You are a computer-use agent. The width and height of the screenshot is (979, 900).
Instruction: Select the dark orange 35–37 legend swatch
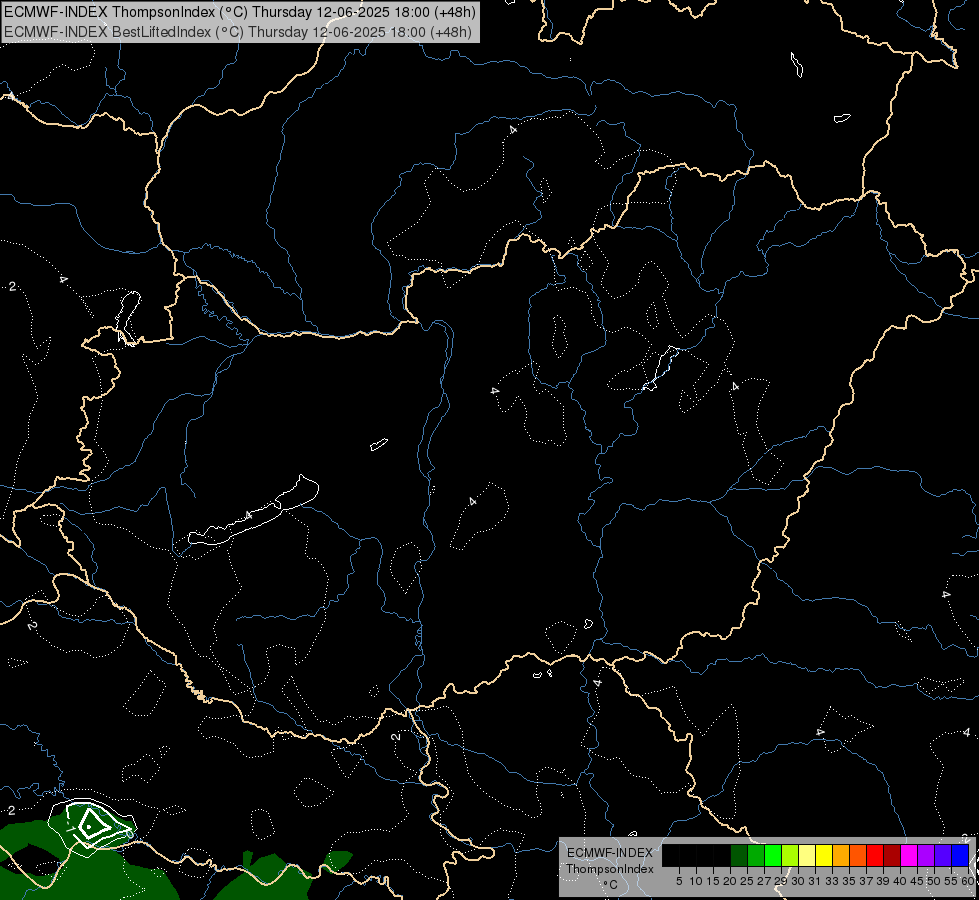click(858, 855)
